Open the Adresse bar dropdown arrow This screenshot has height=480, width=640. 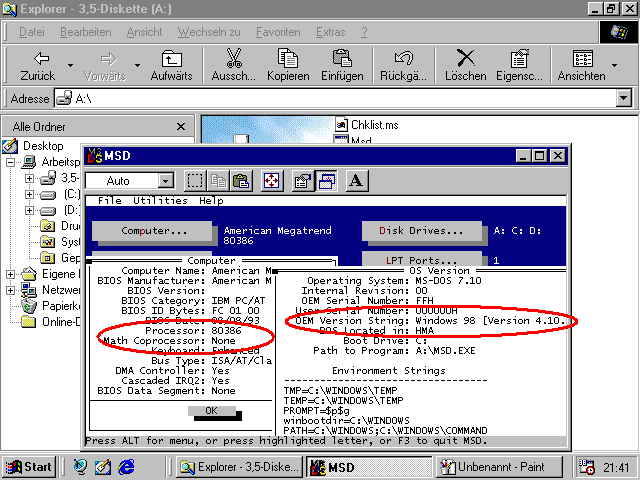click(x=624, y=98)
